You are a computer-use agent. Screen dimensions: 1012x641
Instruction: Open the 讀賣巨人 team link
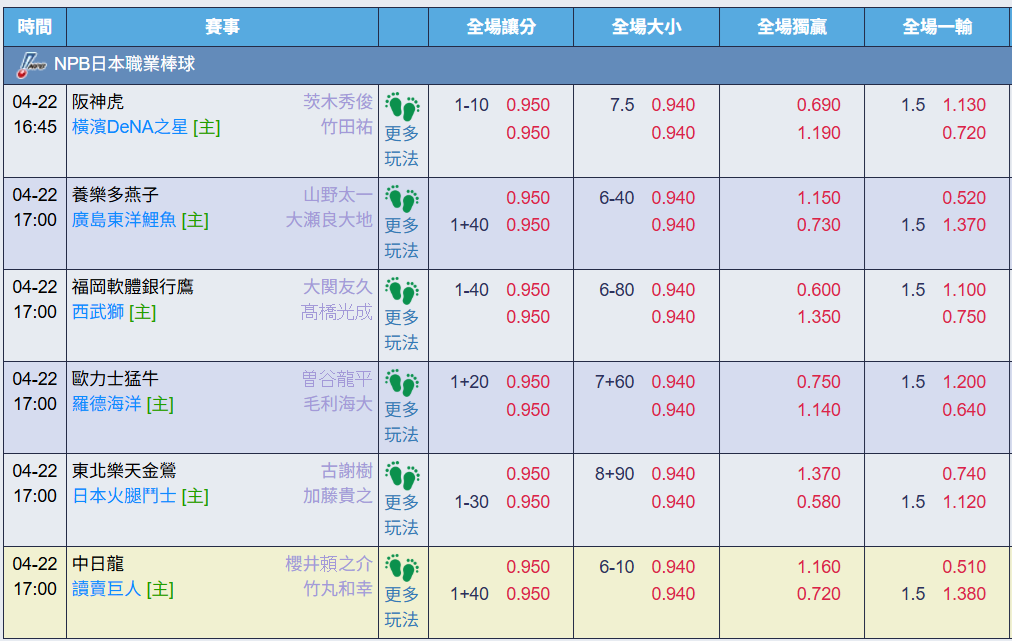click(x=107, y=589)
